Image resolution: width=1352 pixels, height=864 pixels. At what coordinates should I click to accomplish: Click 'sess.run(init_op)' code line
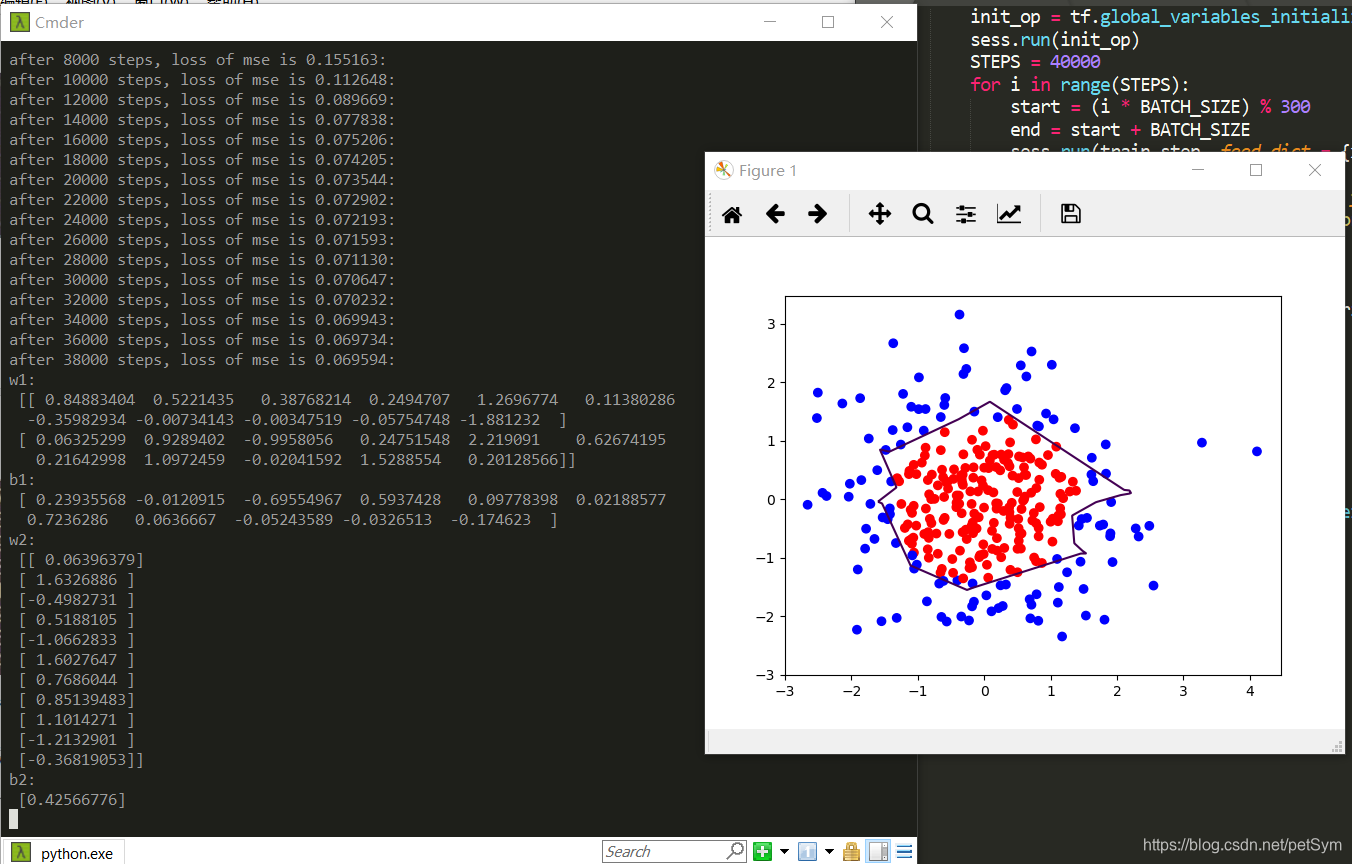pos(1055,40)
